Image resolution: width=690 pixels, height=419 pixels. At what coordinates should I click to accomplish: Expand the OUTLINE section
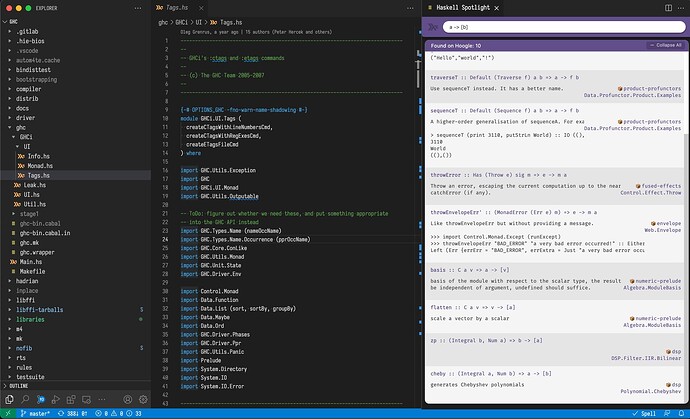pos(18,385)
